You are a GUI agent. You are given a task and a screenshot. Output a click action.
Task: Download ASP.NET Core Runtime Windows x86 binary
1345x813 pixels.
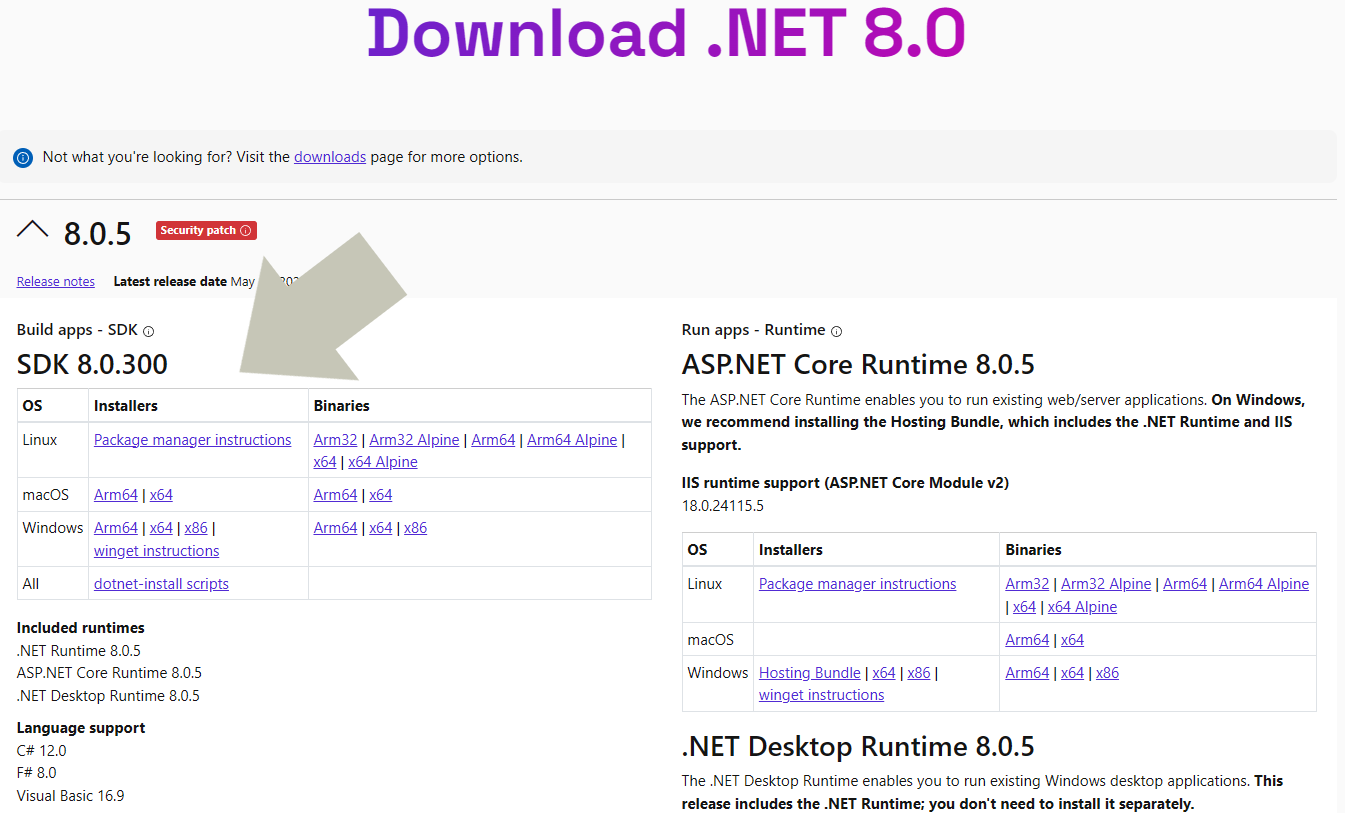click(1108, 673)
